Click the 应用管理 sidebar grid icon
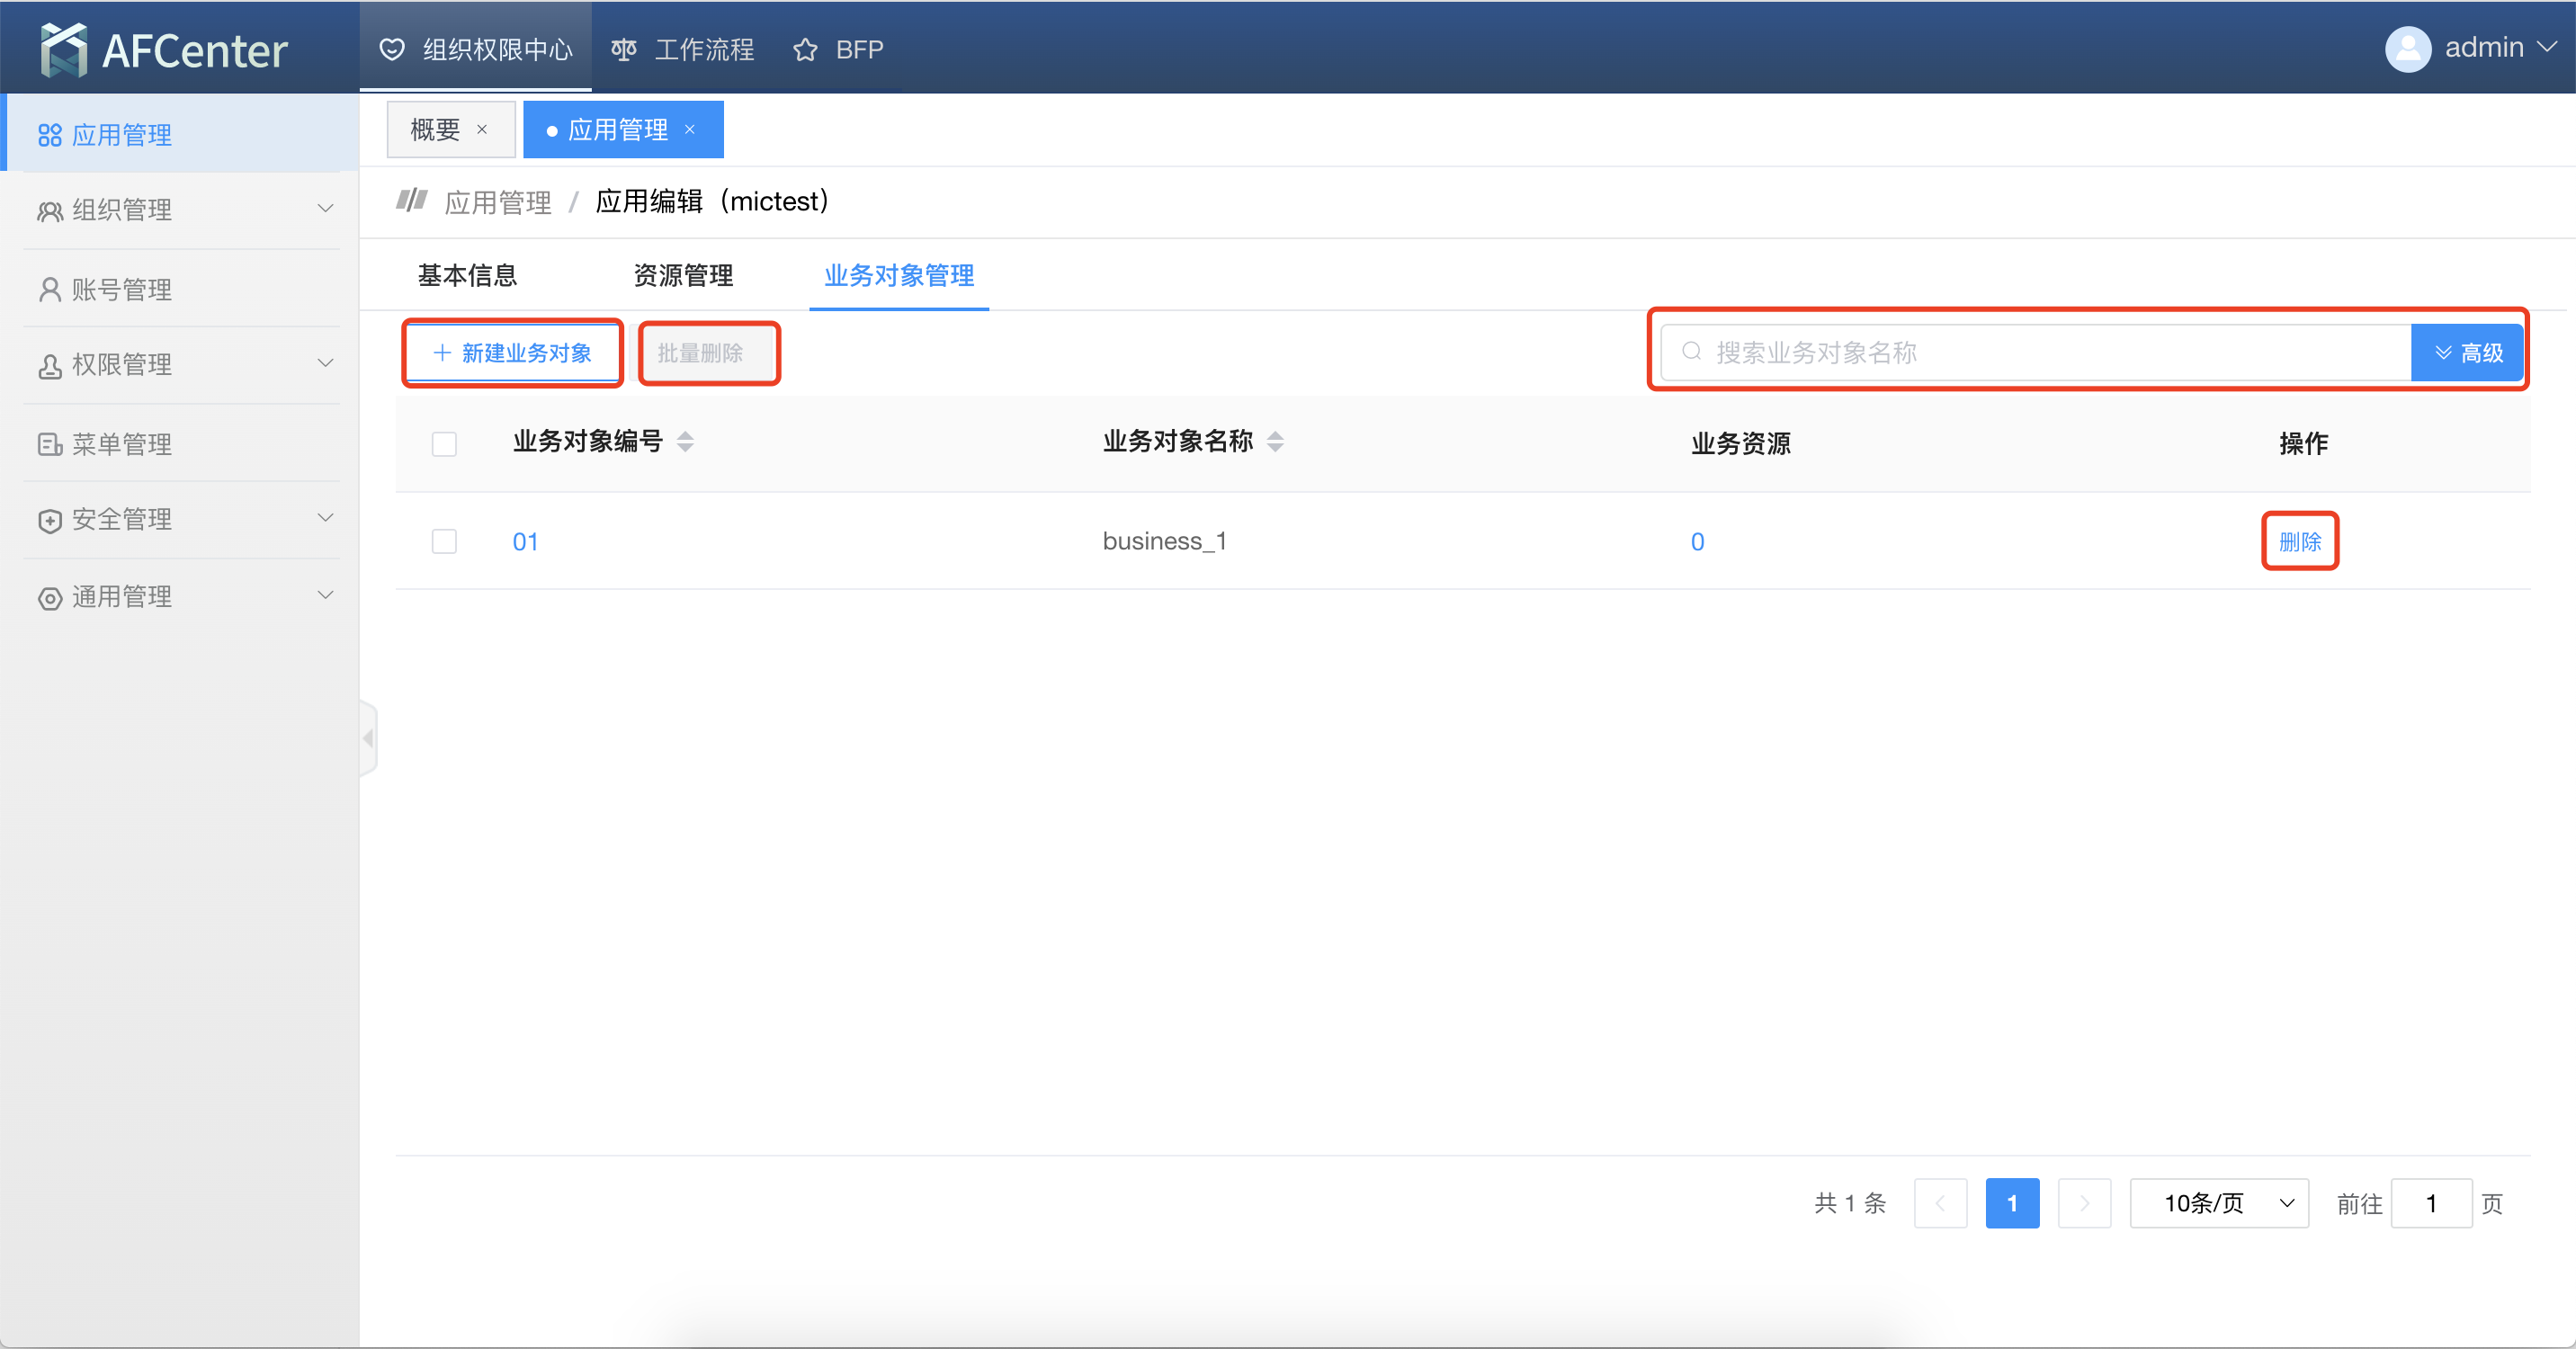2576x1349 pixels. point(49,135)
